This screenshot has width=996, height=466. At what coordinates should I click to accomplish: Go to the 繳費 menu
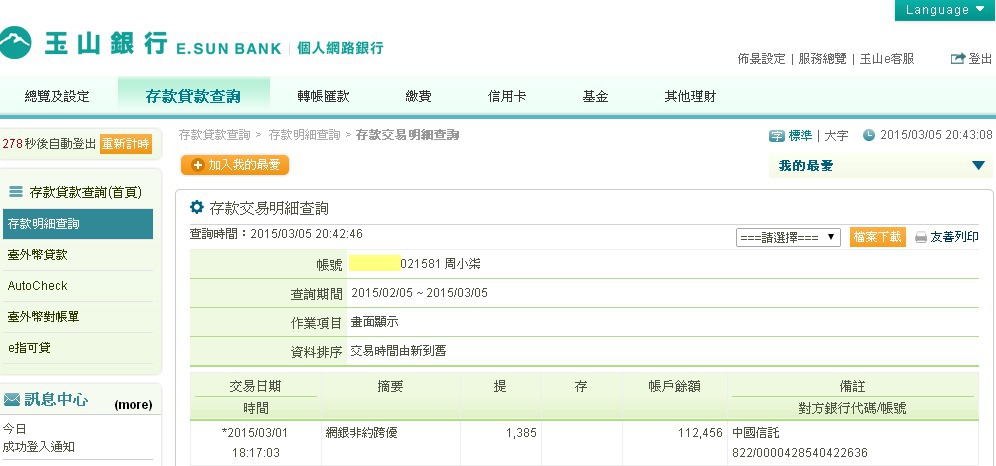(419, 97)
